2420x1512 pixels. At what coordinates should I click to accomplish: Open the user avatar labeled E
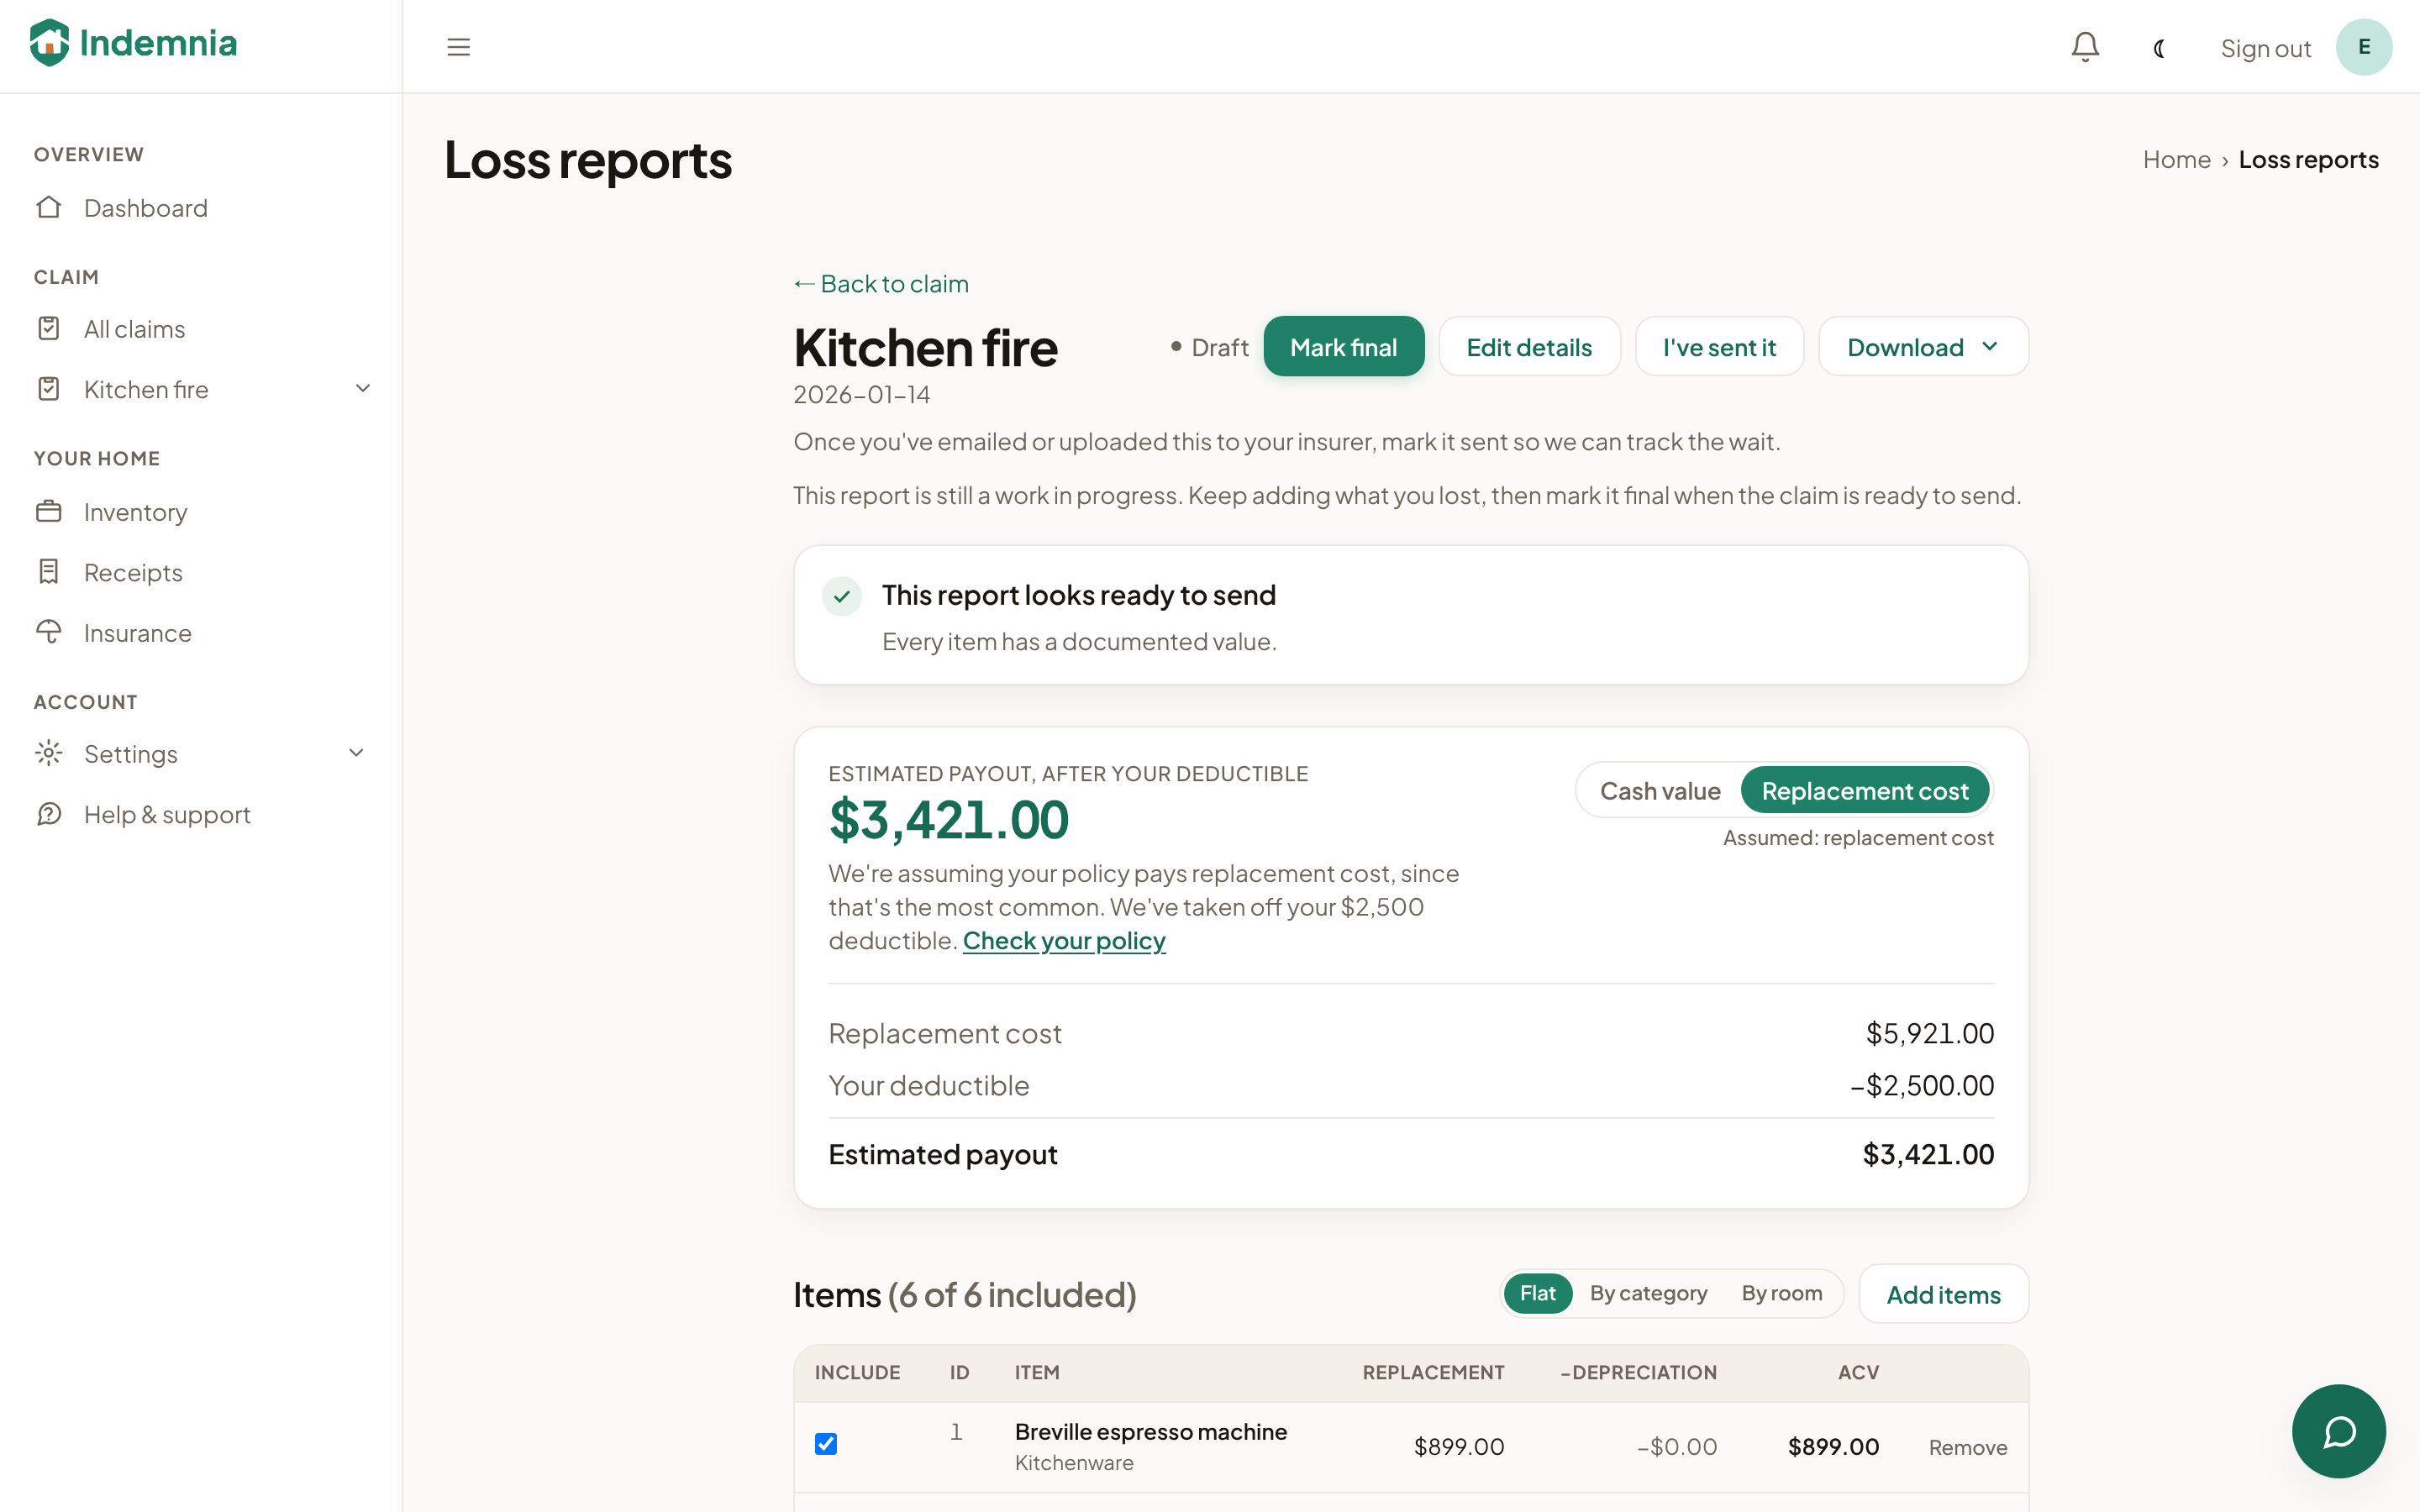[x=2364, y=47]
